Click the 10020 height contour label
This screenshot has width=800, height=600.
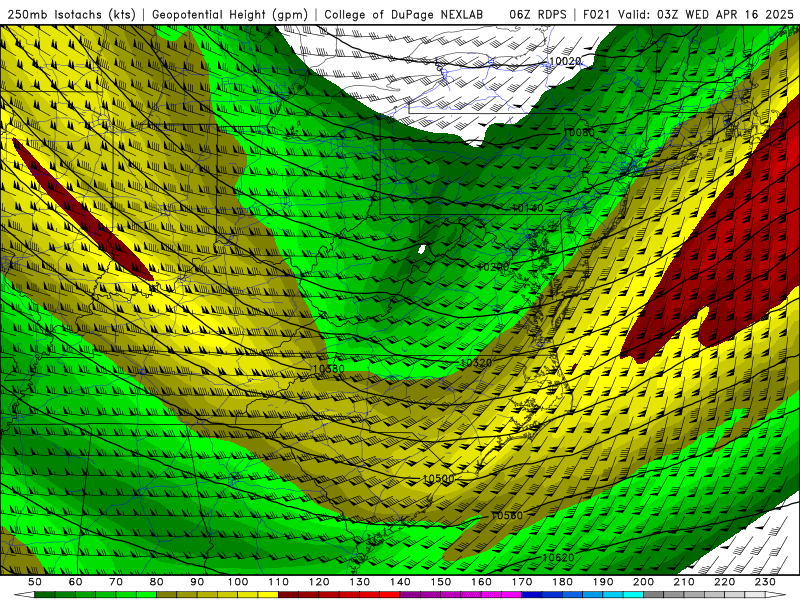pyautogui.click(x=565, y=61)
